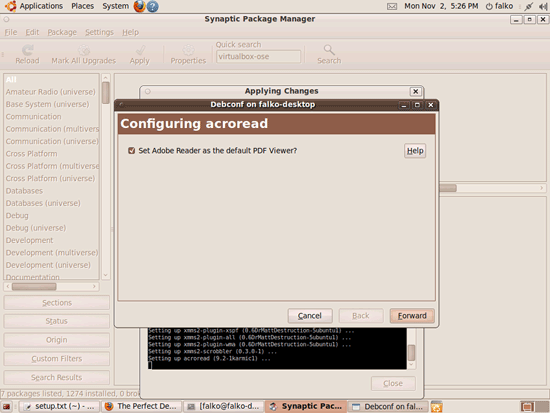Screen dimensions: 550x413
Task: Toggle the default PDF Viewer checkbox
Action: click(132, 151)
